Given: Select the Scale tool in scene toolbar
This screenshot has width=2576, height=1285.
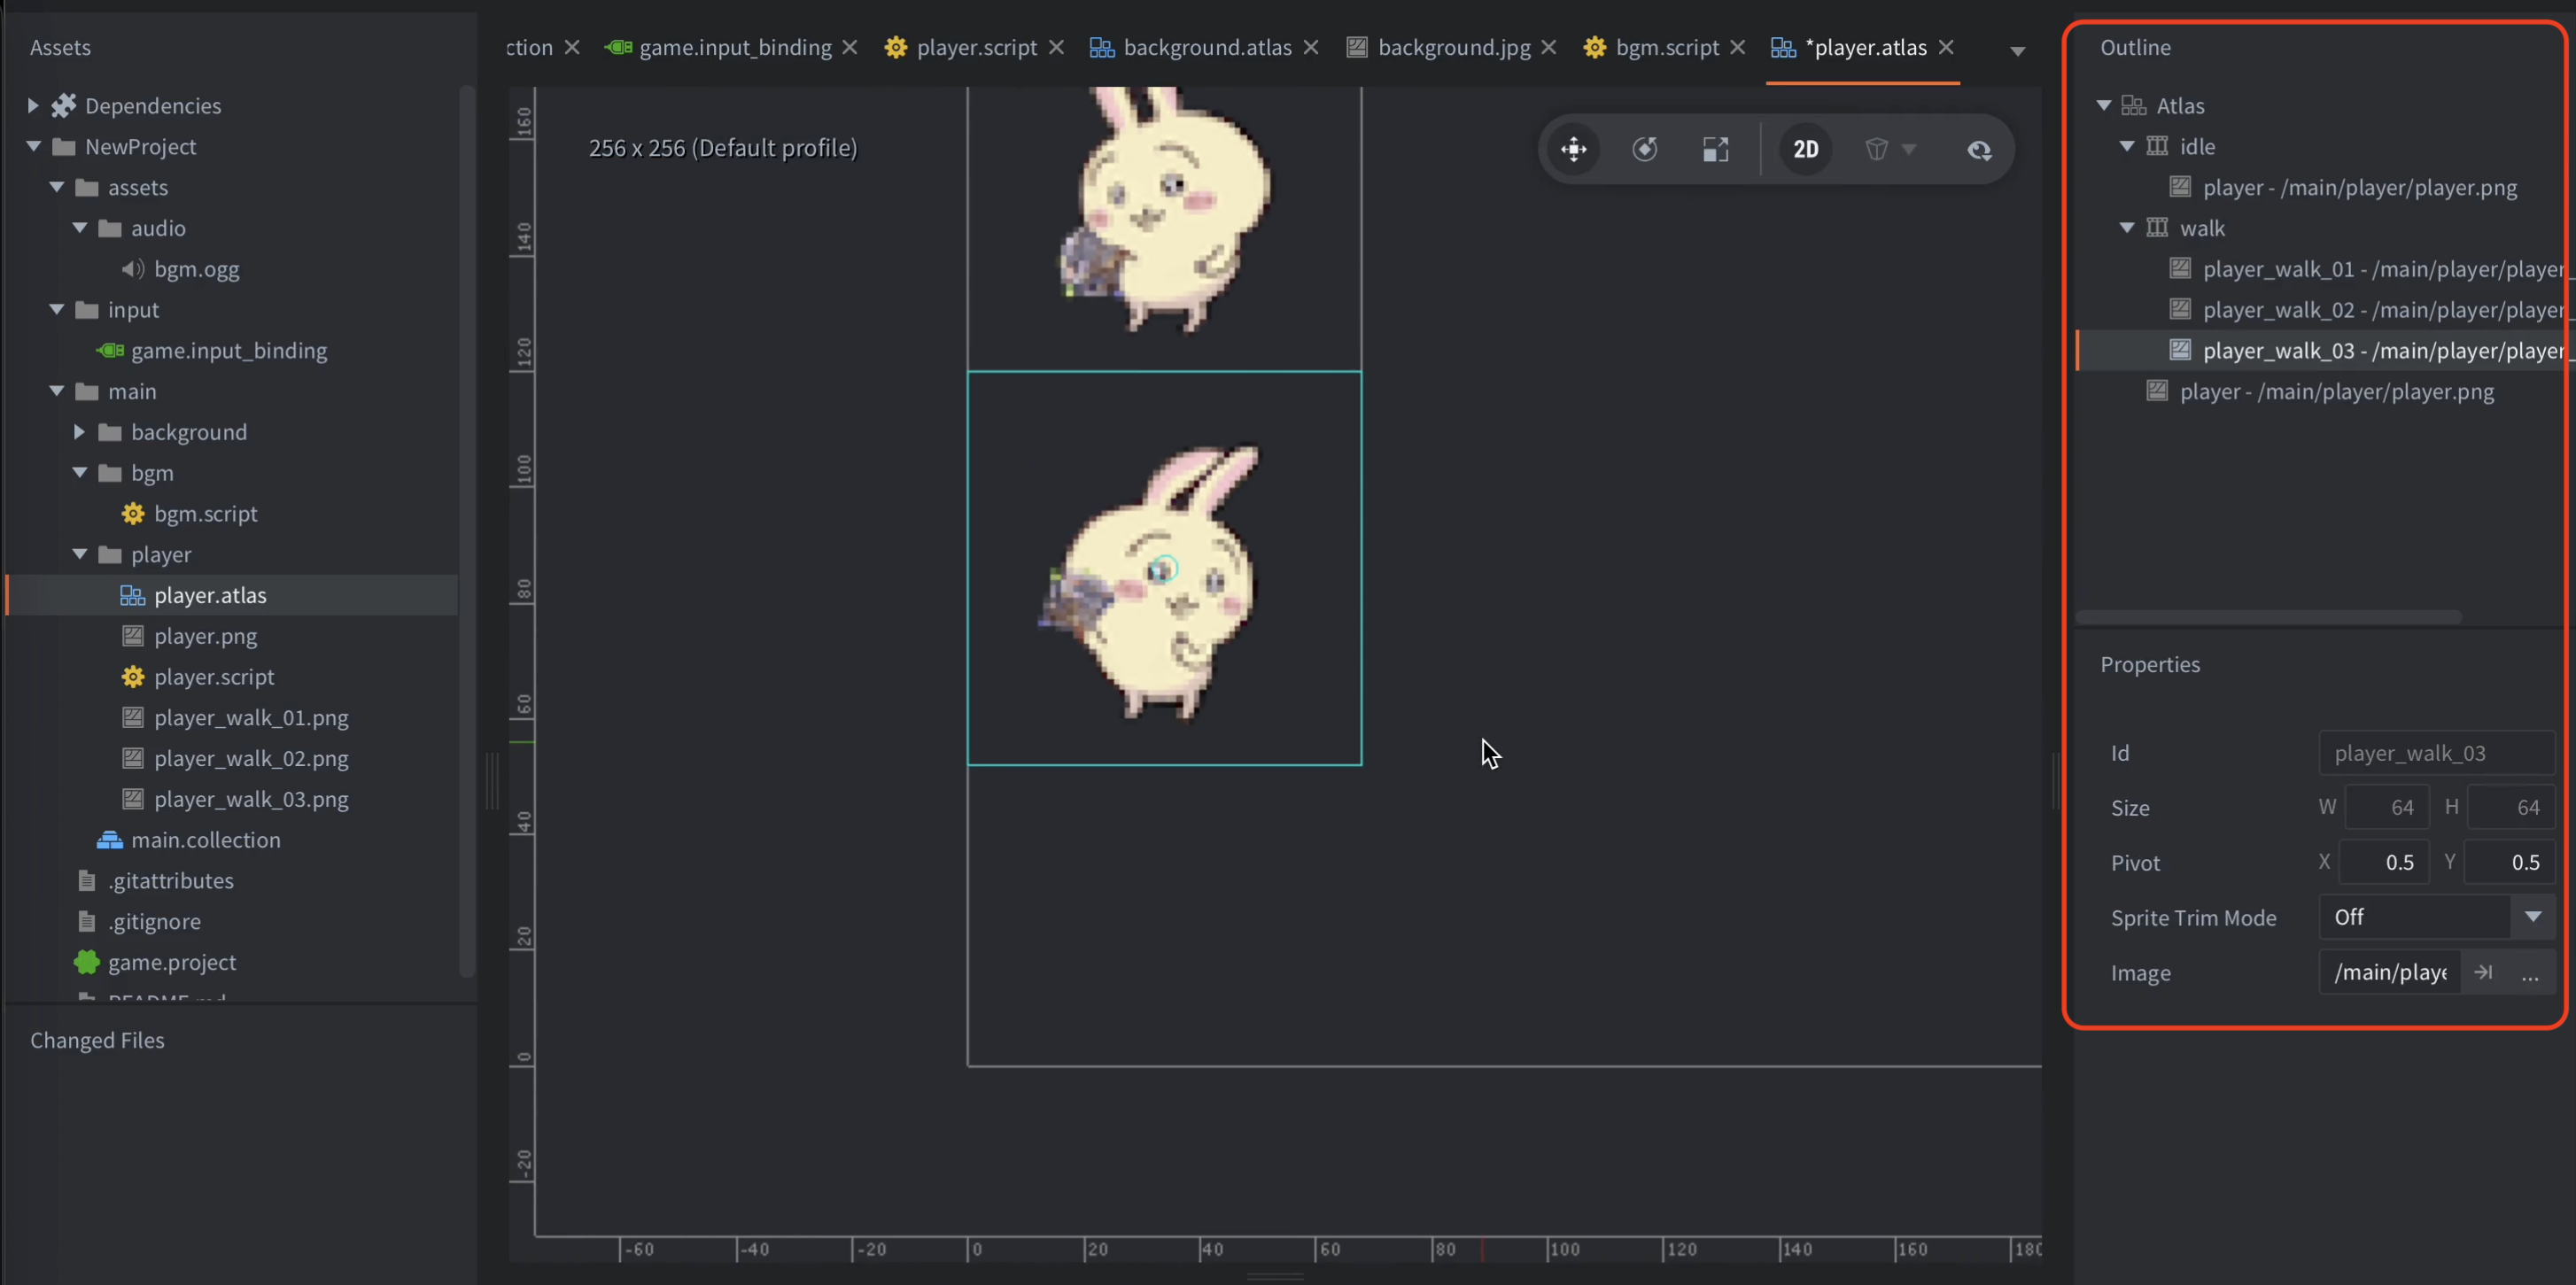Looking at the screenshot, I should click(x=1716, y=149).
